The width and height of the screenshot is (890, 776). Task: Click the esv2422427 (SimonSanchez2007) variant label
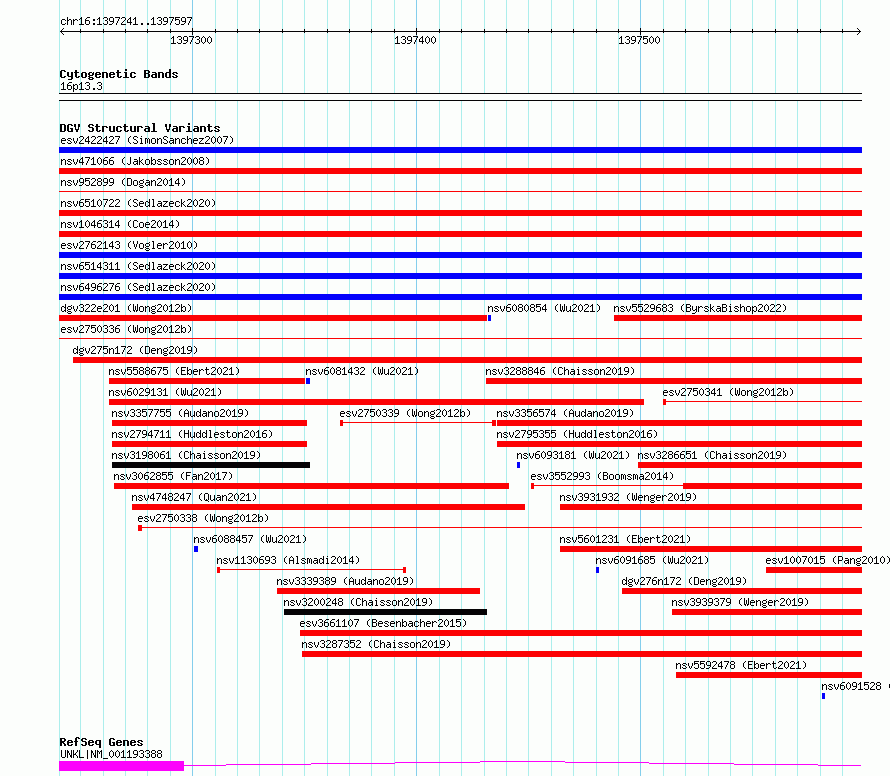click(147, 140)
